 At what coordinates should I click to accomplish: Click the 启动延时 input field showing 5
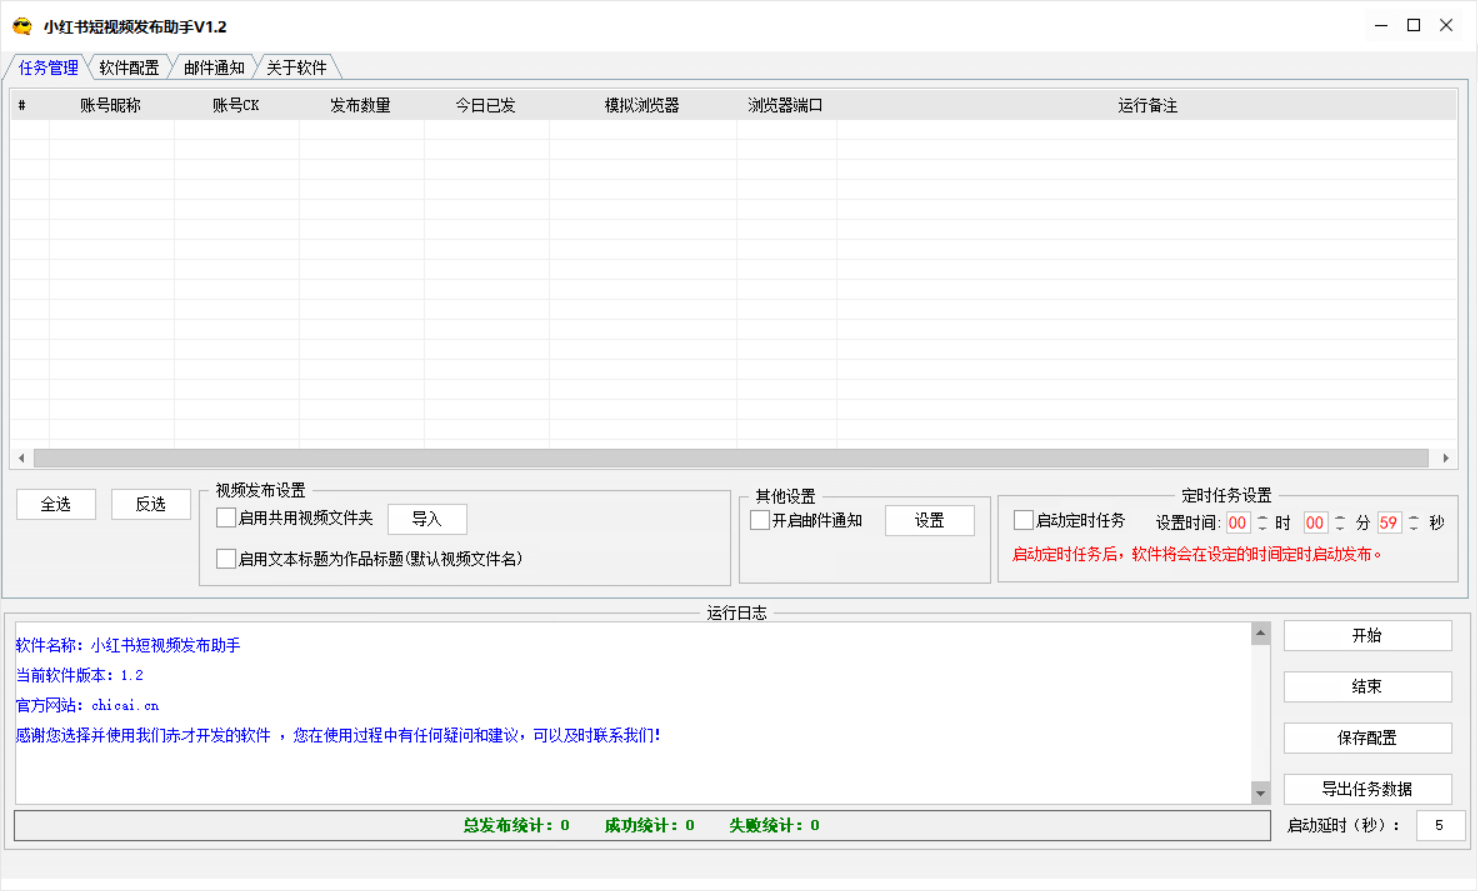coord(1441,825)
